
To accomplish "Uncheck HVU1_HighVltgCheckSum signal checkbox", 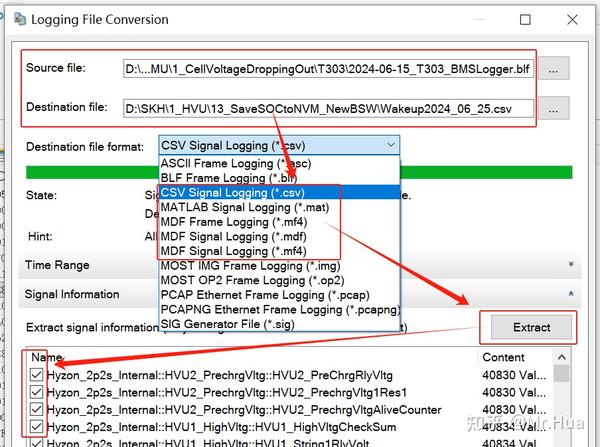I will [36, 426].
